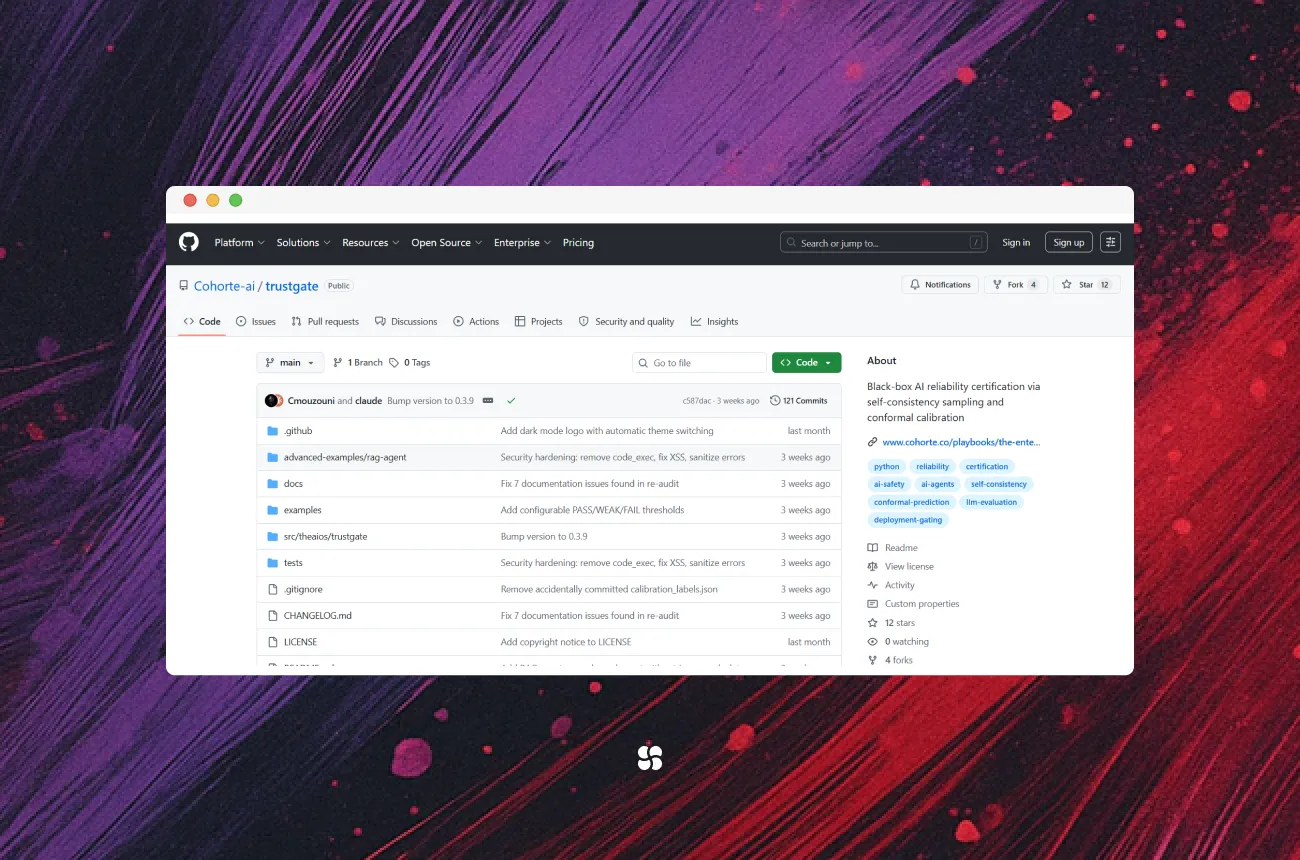
Task: Click the ai-safety topic tag
Action: coord(889,484)
